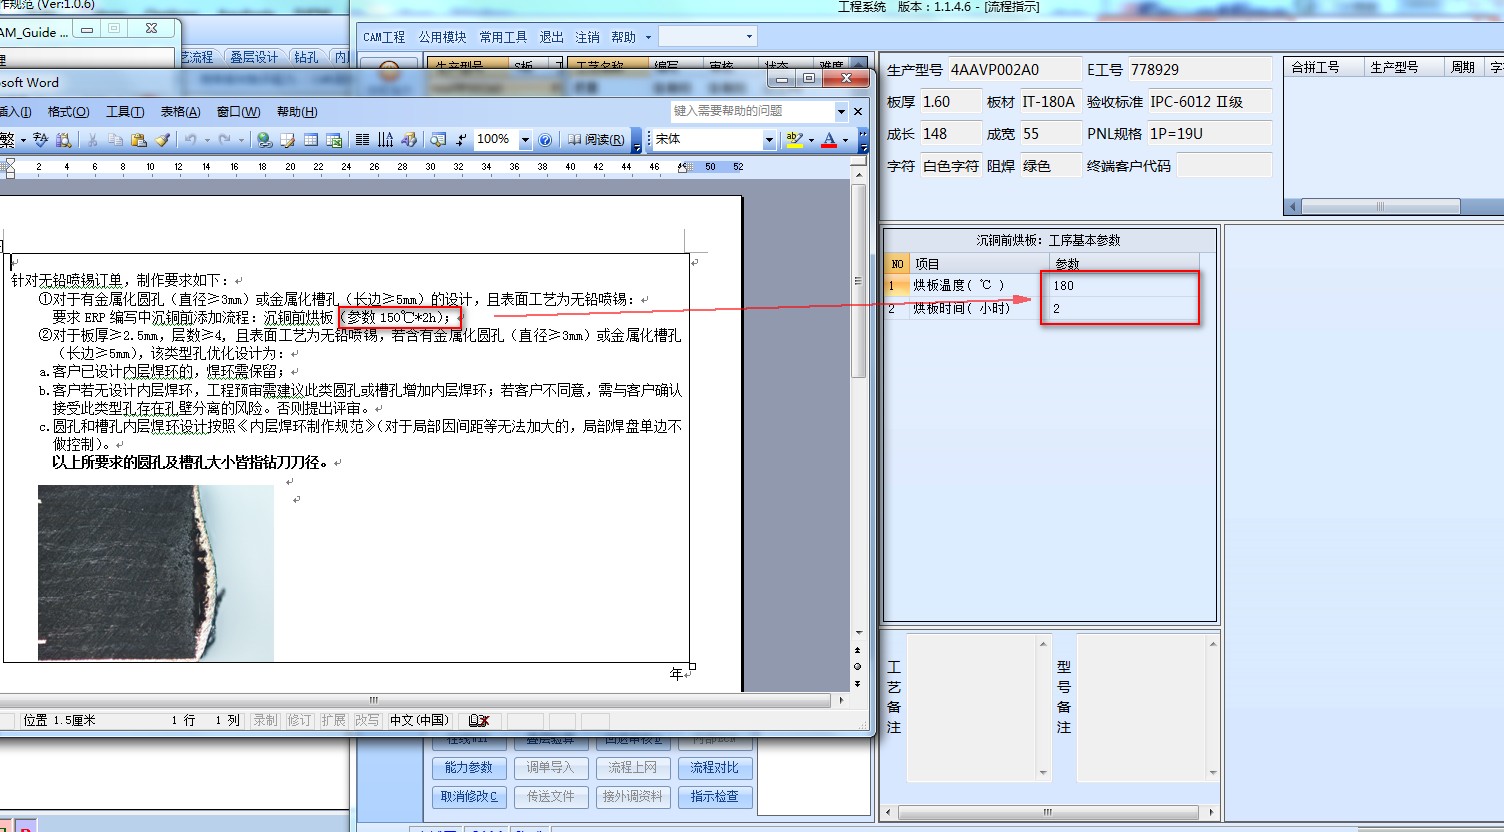Click the Research icon in Word toolbar
The width and height of the screenshot is (1504, 832).
(62, 140)
